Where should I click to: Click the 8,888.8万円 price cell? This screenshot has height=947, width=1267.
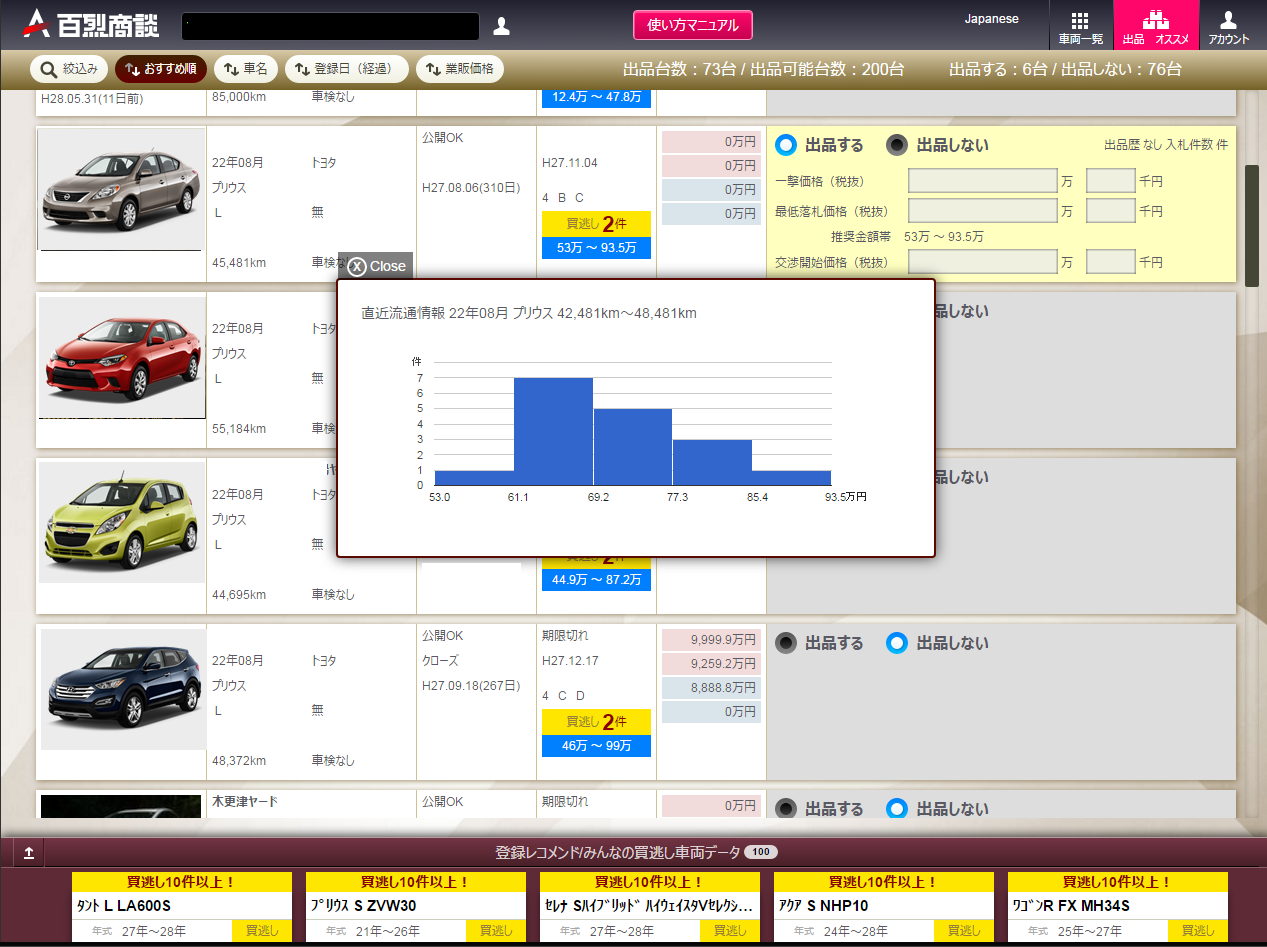click(x=711, y=688)
